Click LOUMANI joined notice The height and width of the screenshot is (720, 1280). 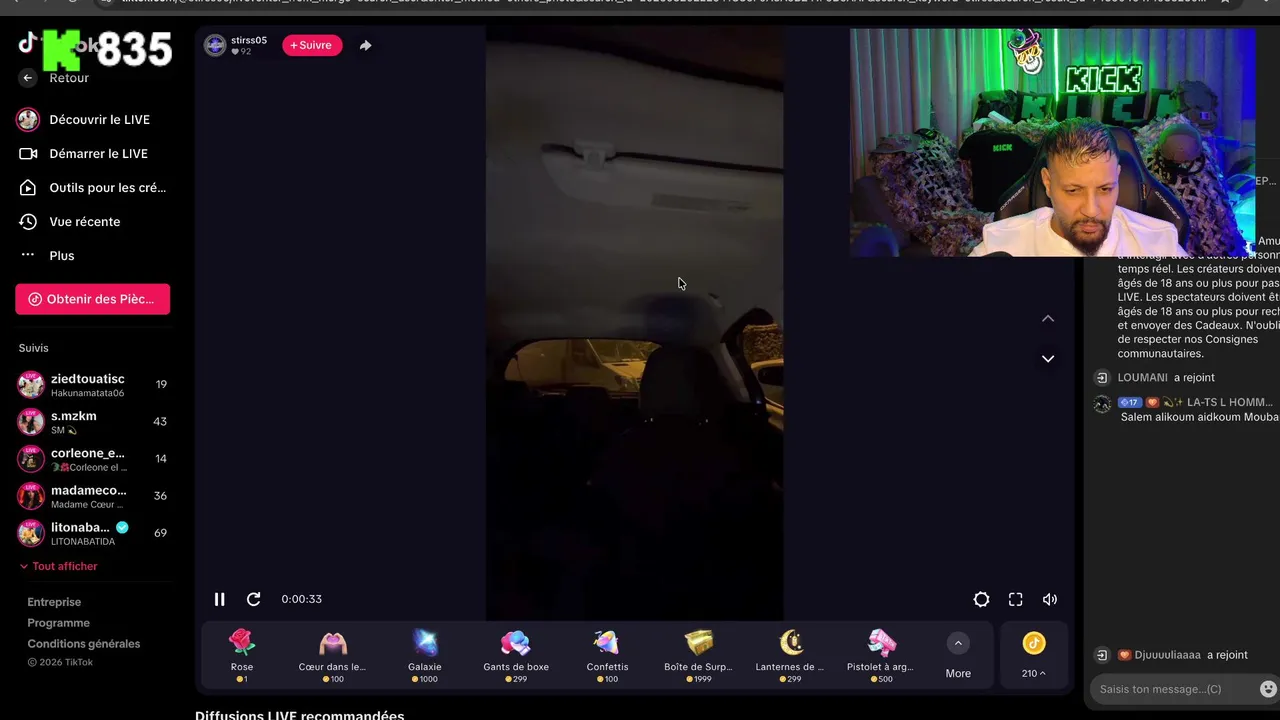[x=1155, y=378]
